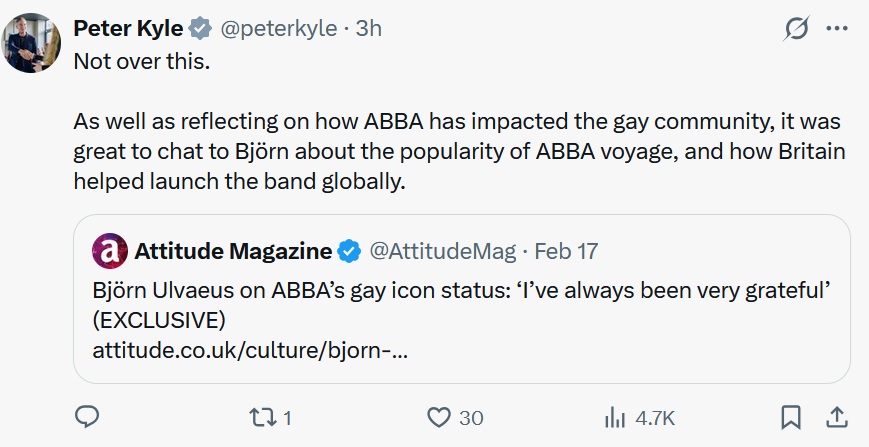Follow the attitude.co.uk article link
This screenshot has height=447, width=869.
pyautogui.click(x=249, y=351)
